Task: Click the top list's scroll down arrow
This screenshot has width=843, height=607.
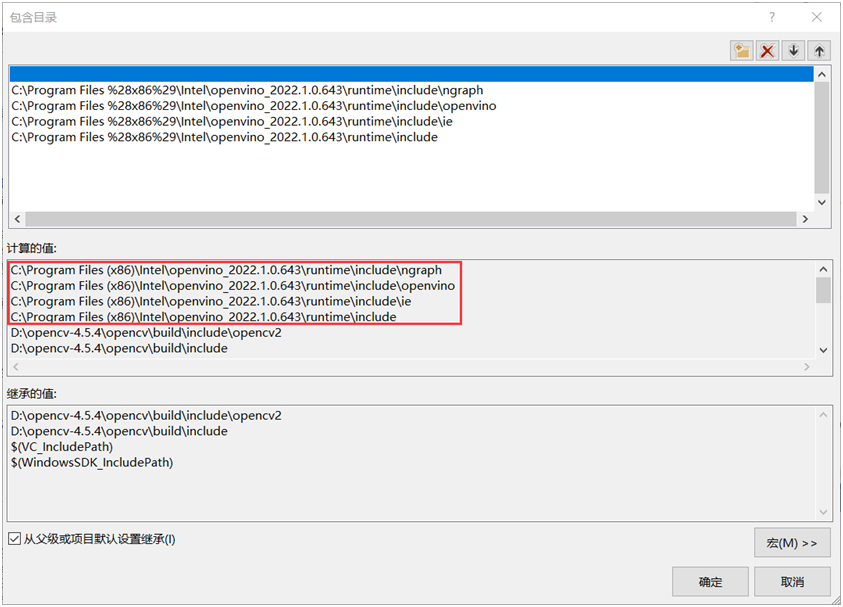Action: click(x=822, y=202)
